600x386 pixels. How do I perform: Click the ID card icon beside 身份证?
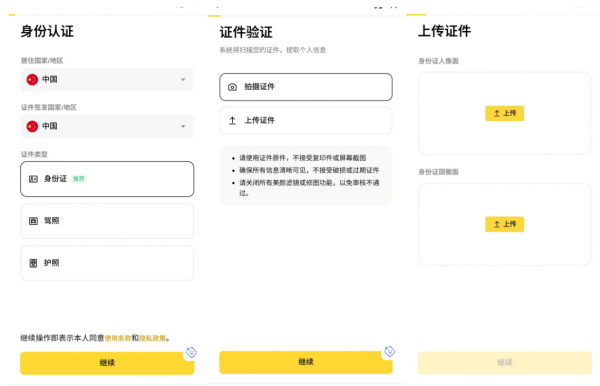33,179
